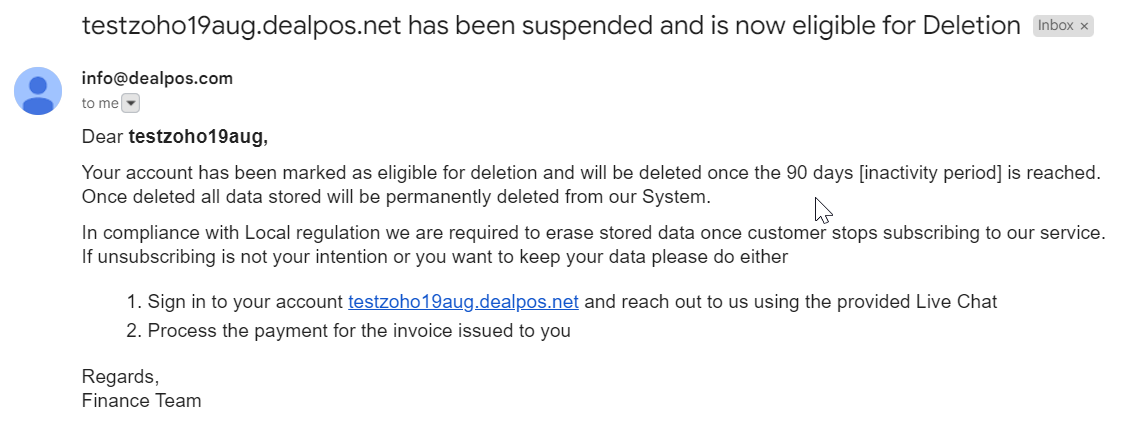Click the "to me" recipient text
Screen dimensions: 1124x440
pyautogui.click(x=100, y=103)
